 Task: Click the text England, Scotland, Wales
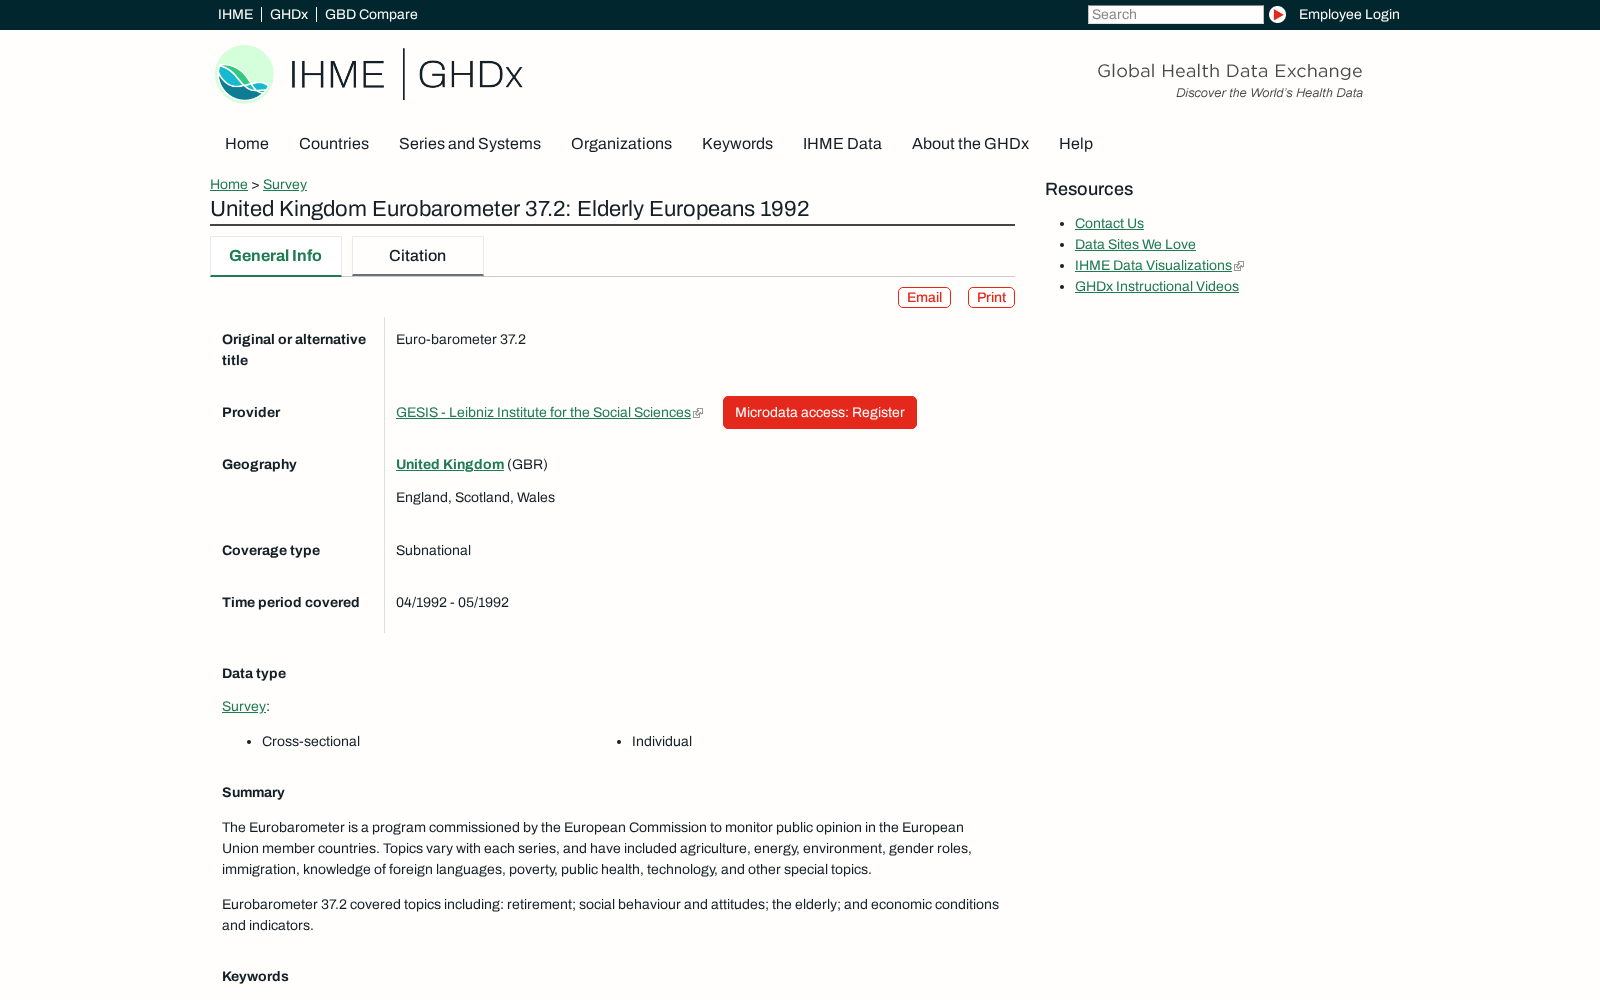475,497
